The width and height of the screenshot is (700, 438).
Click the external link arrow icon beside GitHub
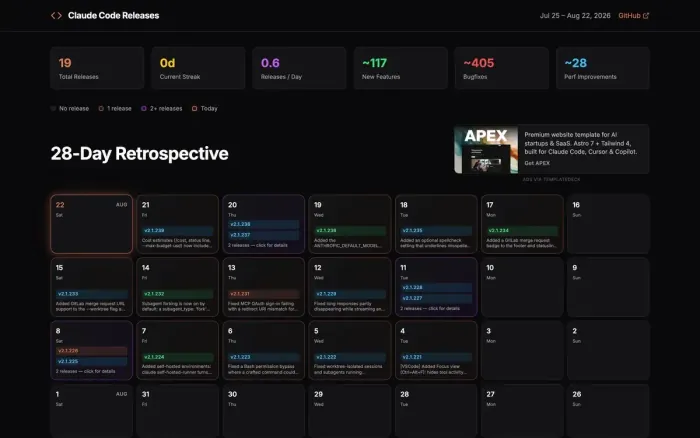click(646, 16)
